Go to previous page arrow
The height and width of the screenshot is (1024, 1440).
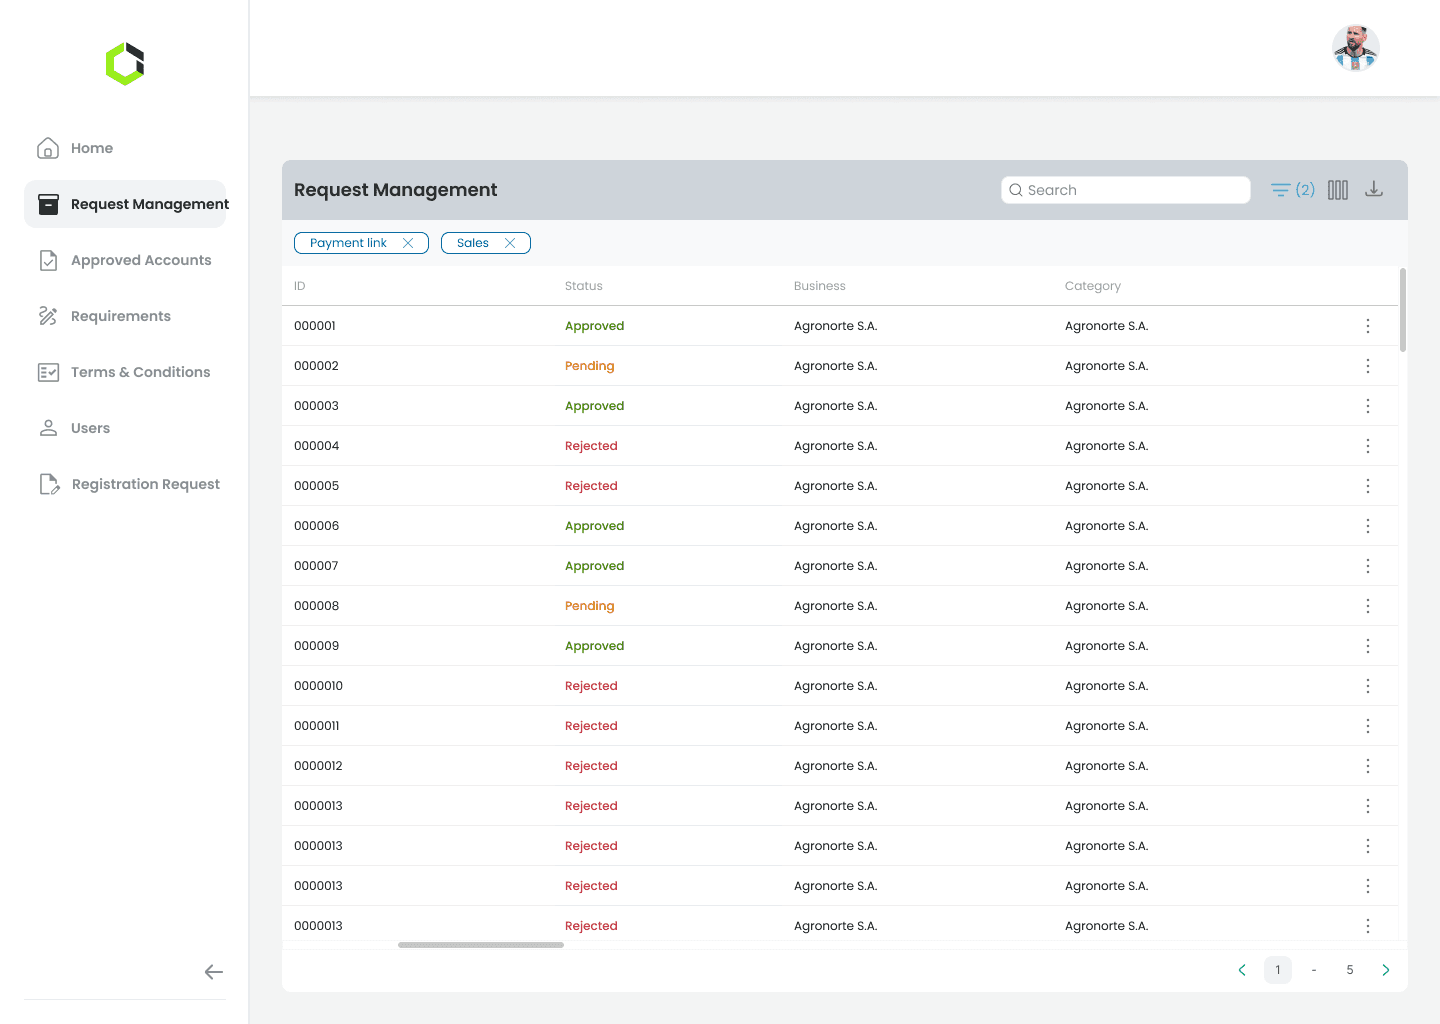point(1242,970)
